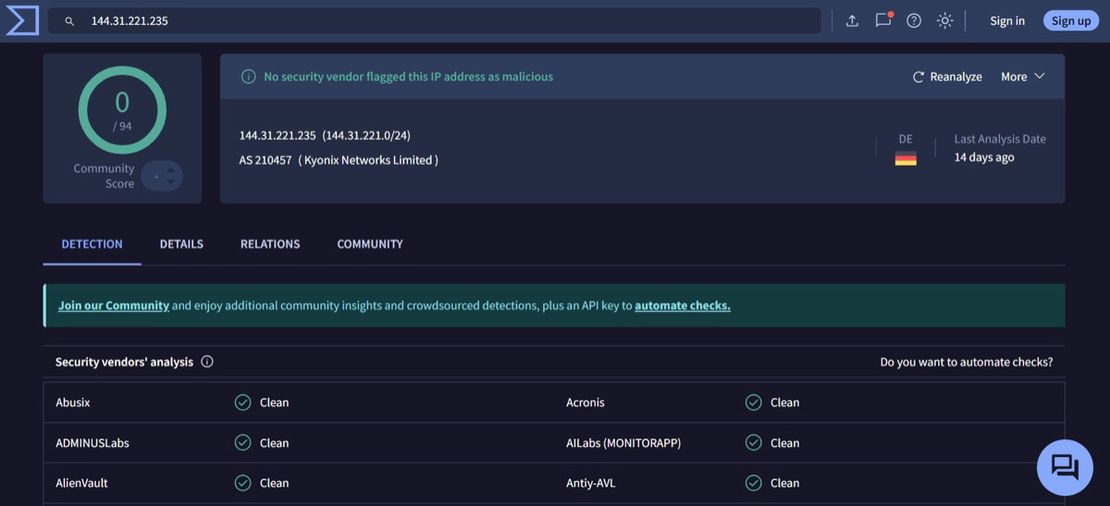Screen dimensions: 1110x506
Task: Open the automate checks link
Action: (x=682, y=305)
